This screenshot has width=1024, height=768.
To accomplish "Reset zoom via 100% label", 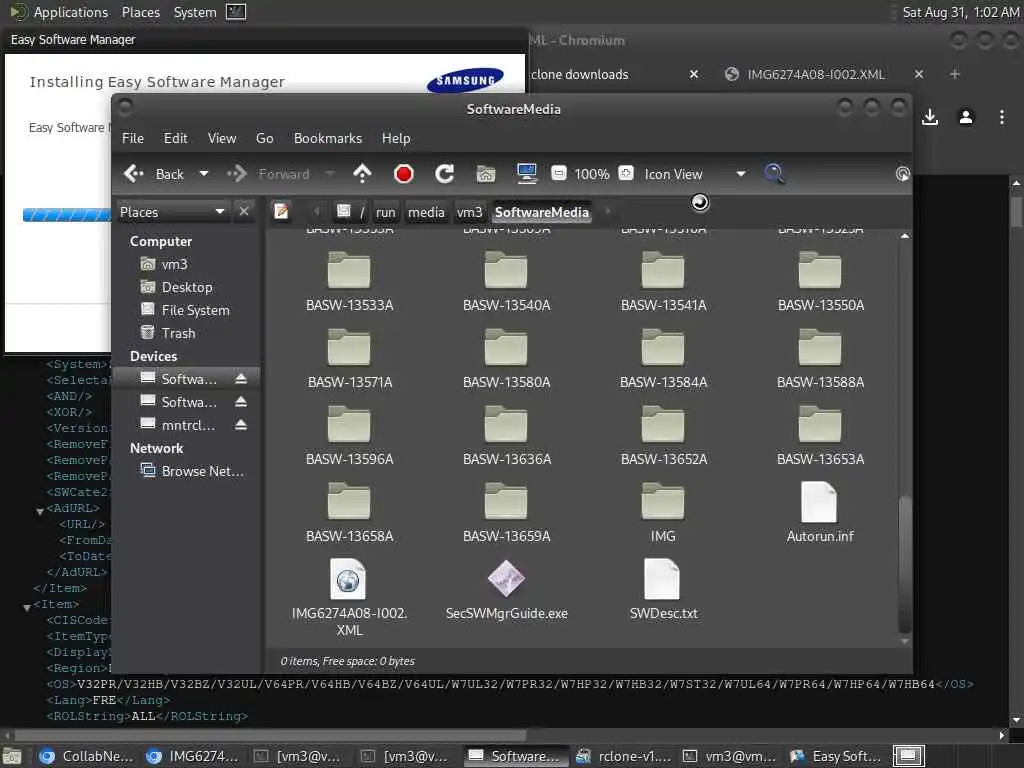I will pyautogui.click(x=592, y=174).
